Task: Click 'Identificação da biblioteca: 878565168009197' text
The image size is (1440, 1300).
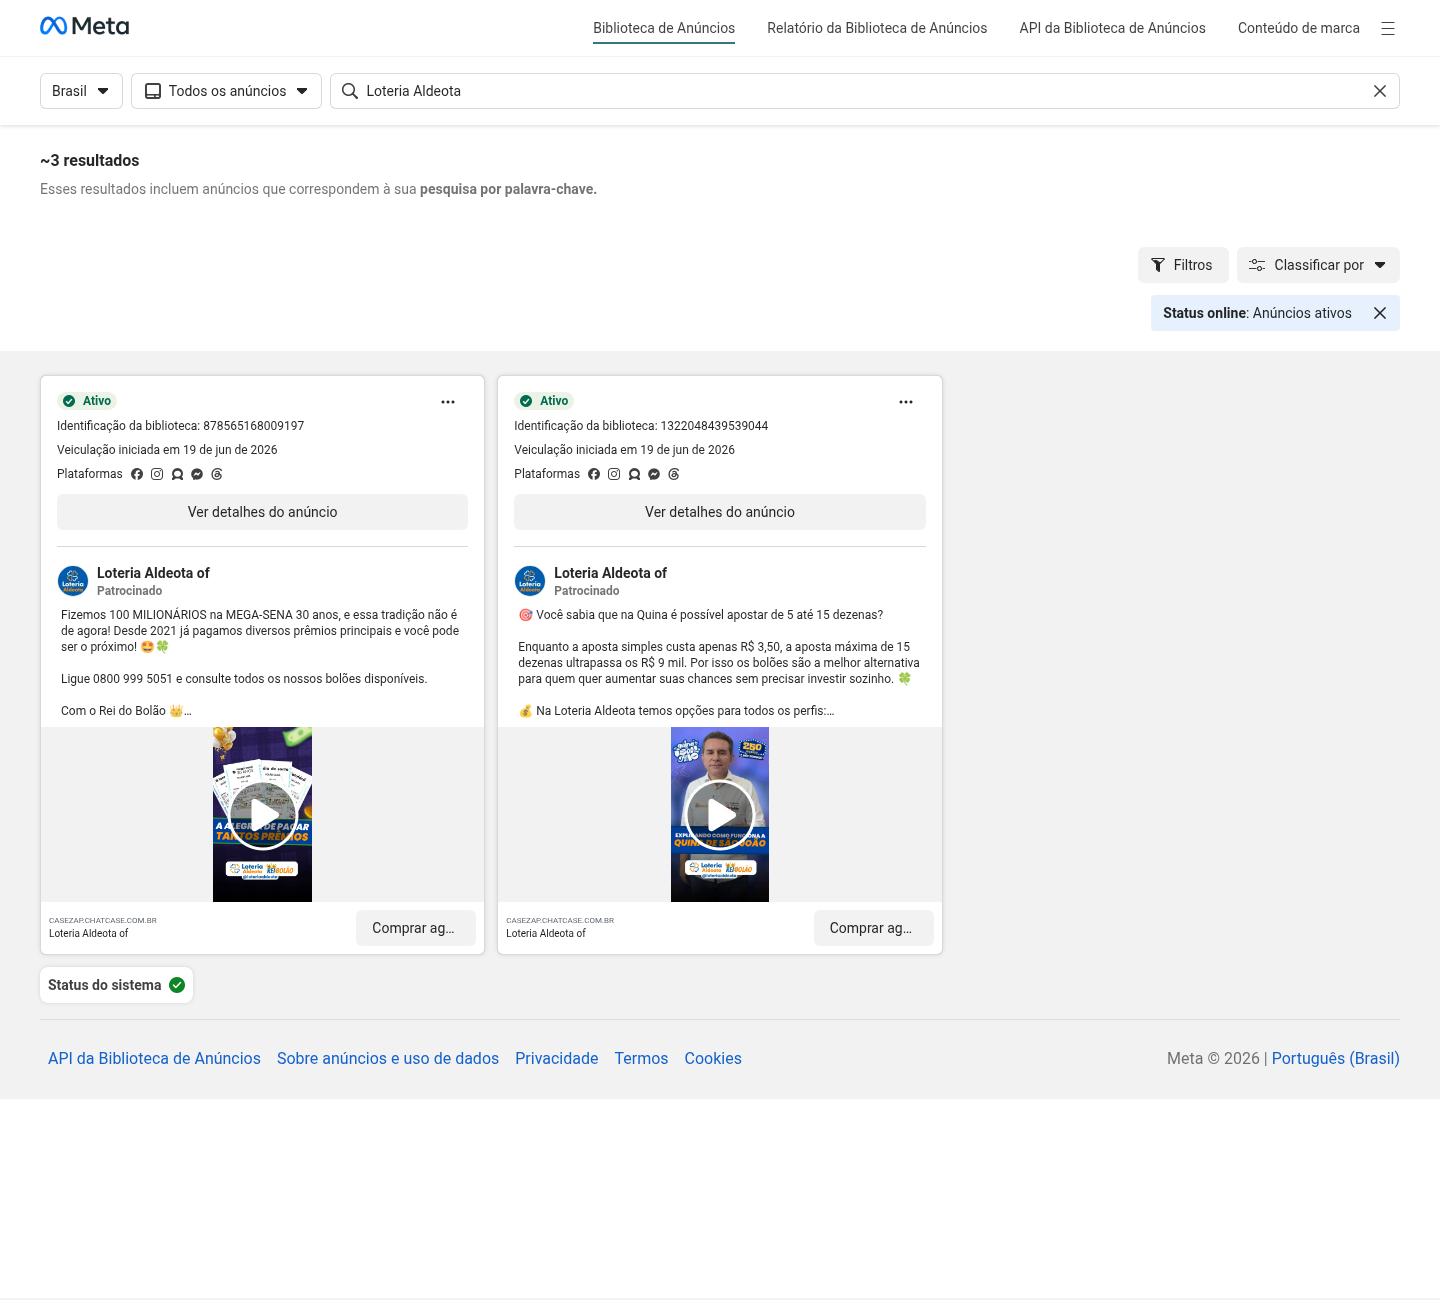Action: pos(180,426)
